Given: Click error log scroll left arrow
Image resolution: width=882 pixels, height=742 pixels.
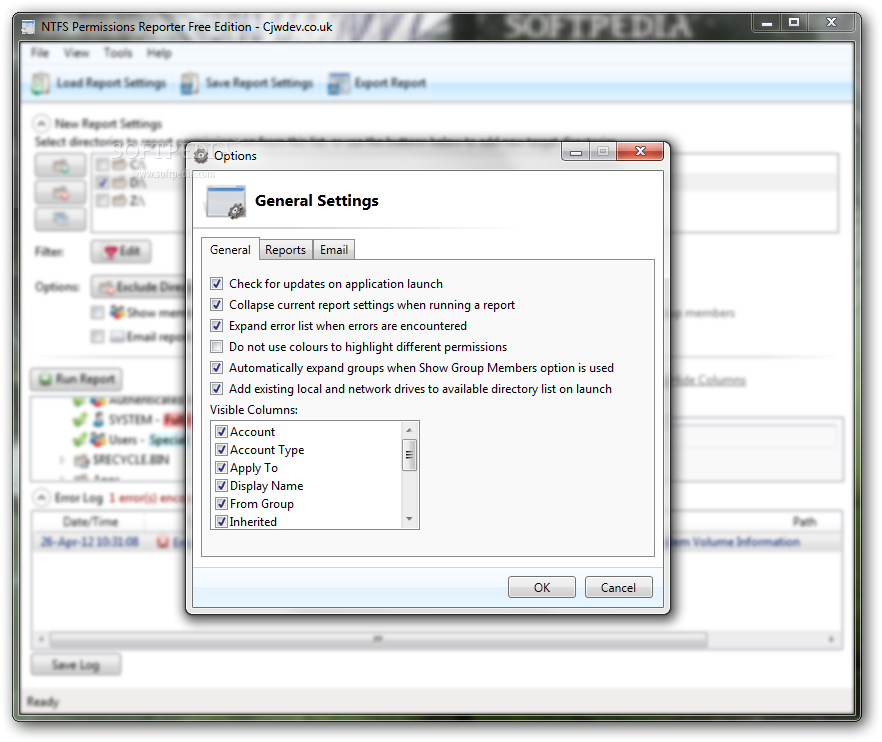Looking at the screenshot, I should pos(40,640).
